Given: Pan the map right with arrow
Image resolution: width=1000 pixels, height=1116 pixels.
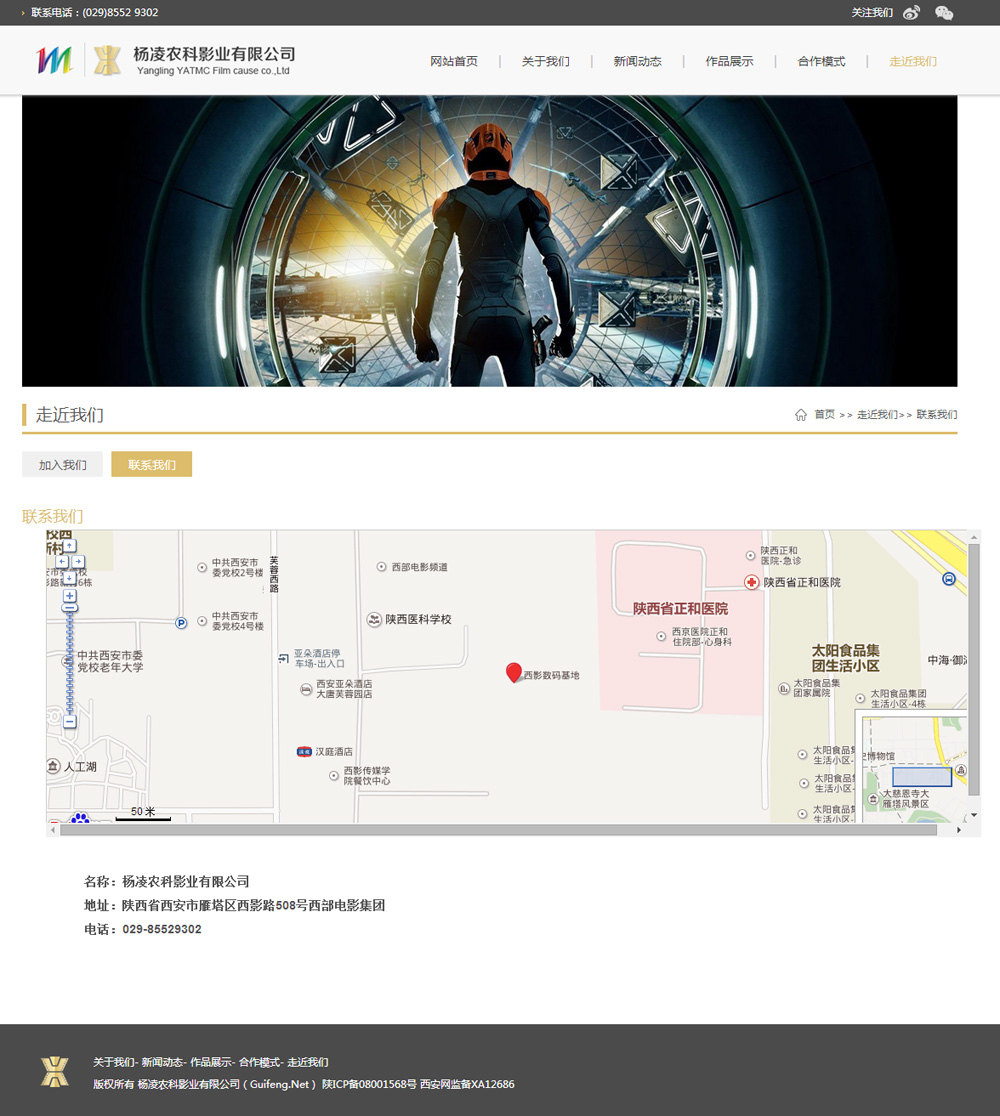Looking at the screenshot, I should (x=79, y=562).
